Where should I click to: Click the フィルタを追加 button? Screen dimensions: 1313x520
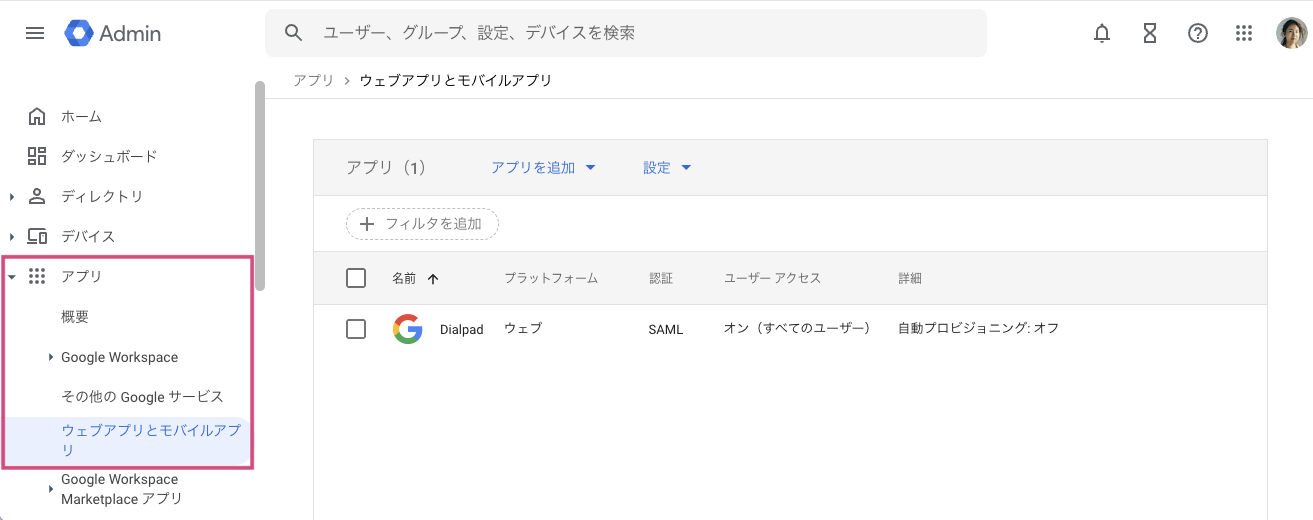pyautogui.click(x=422, y=224)
